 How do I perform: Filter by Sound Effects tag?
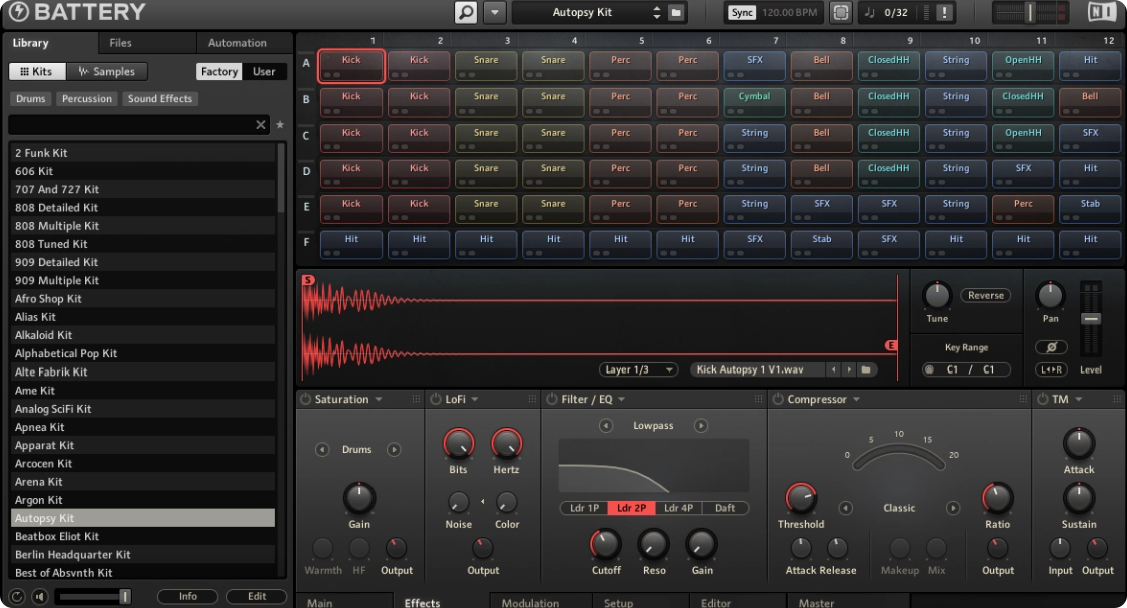point(160,98)
